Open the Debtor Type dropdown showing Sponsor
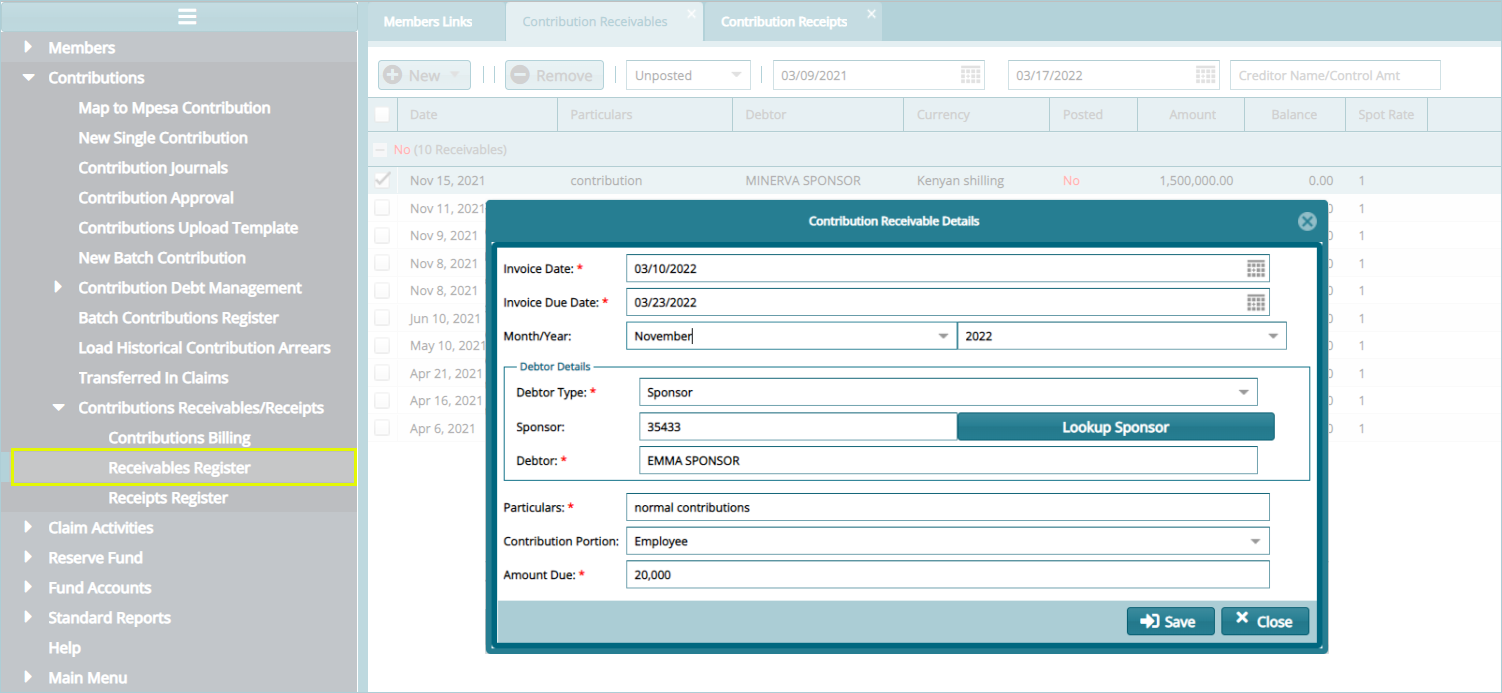Screen dimensions: 1502x693 tap(1244, 393)
